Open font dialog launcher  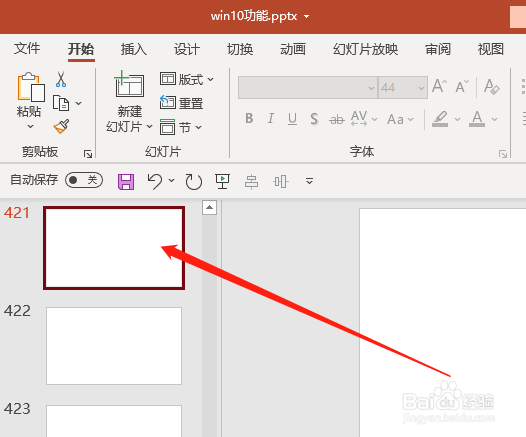tap(503, 154)
